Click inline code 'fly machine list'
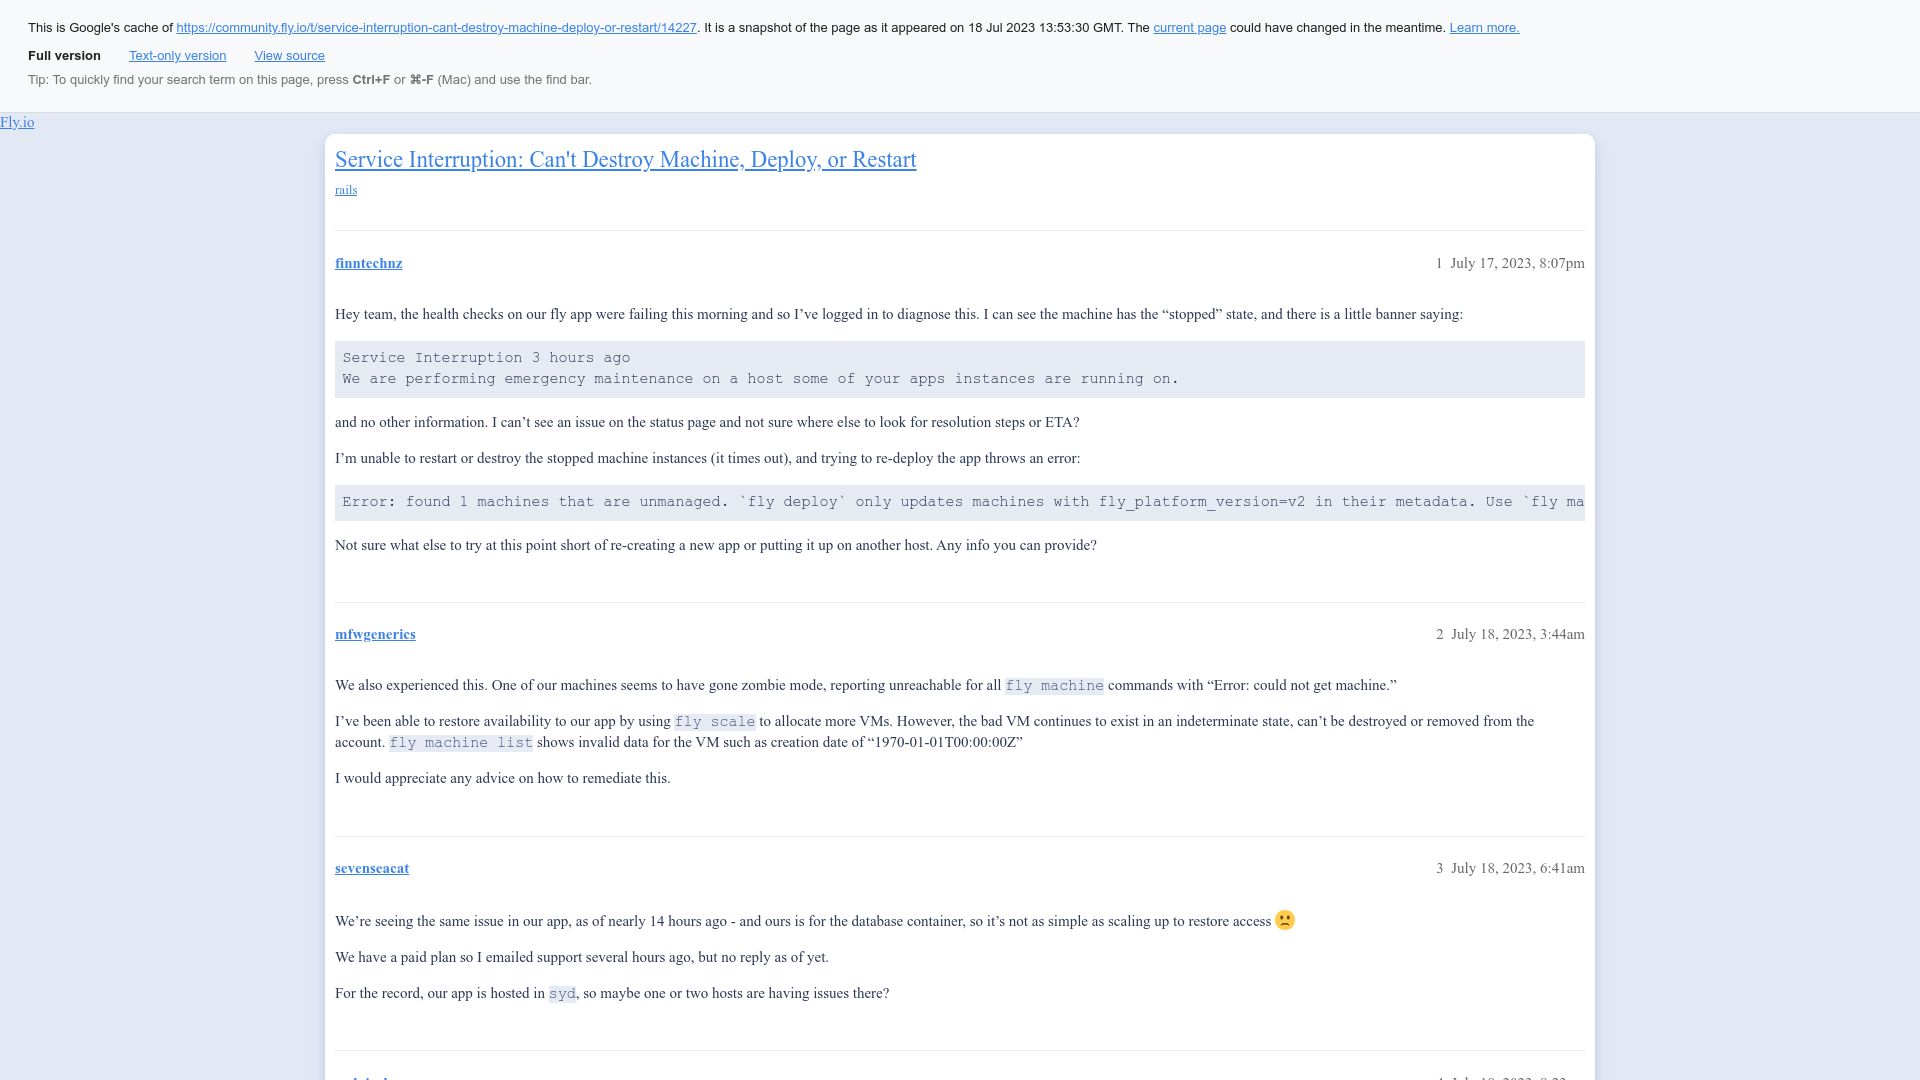Viewport: 1920px width, 1080px height. pyautogui.click(x=461, y=743)
